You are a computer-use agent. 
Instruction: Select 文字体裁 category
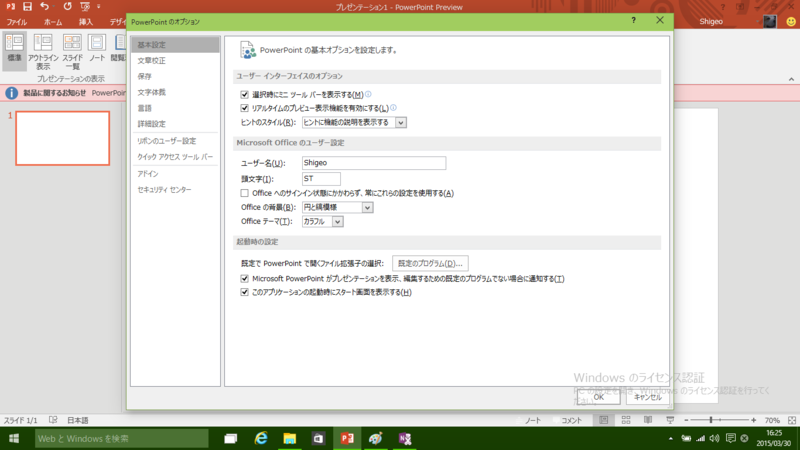point(176,92)
